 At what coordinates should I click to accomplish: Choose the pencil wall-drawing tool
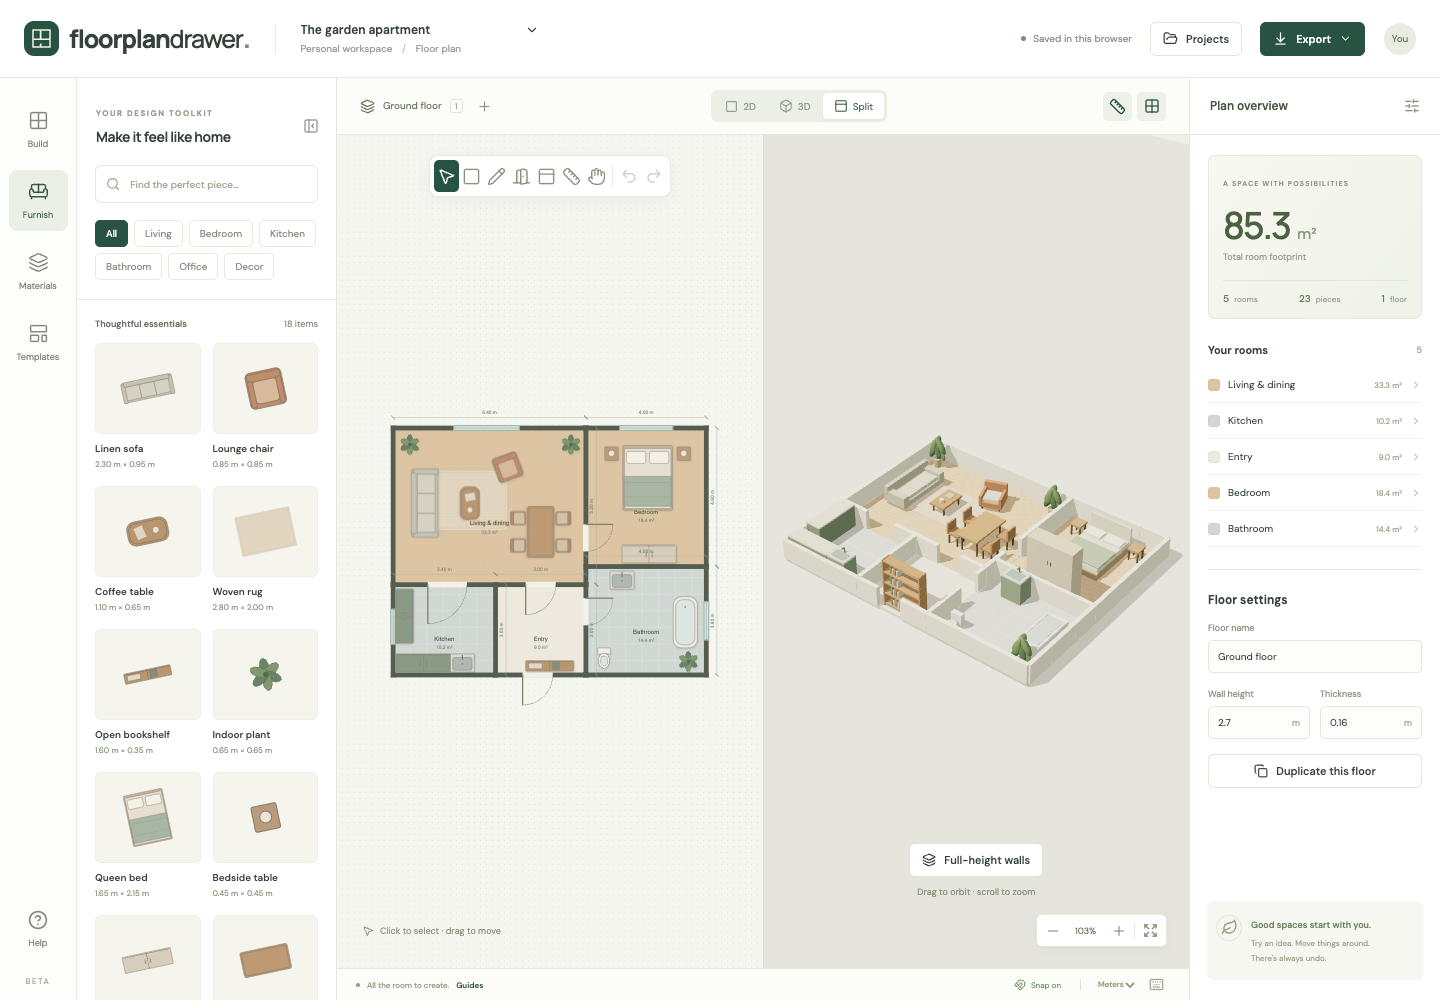coord(496,177)
